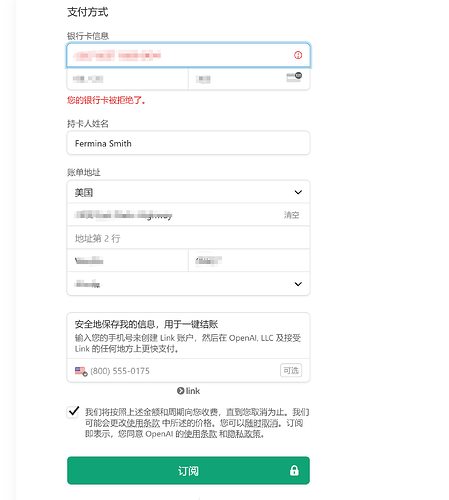Click the lock icon on the 订阅 button
The width and height of the screenshot is (449, 500).
[294, 470]
